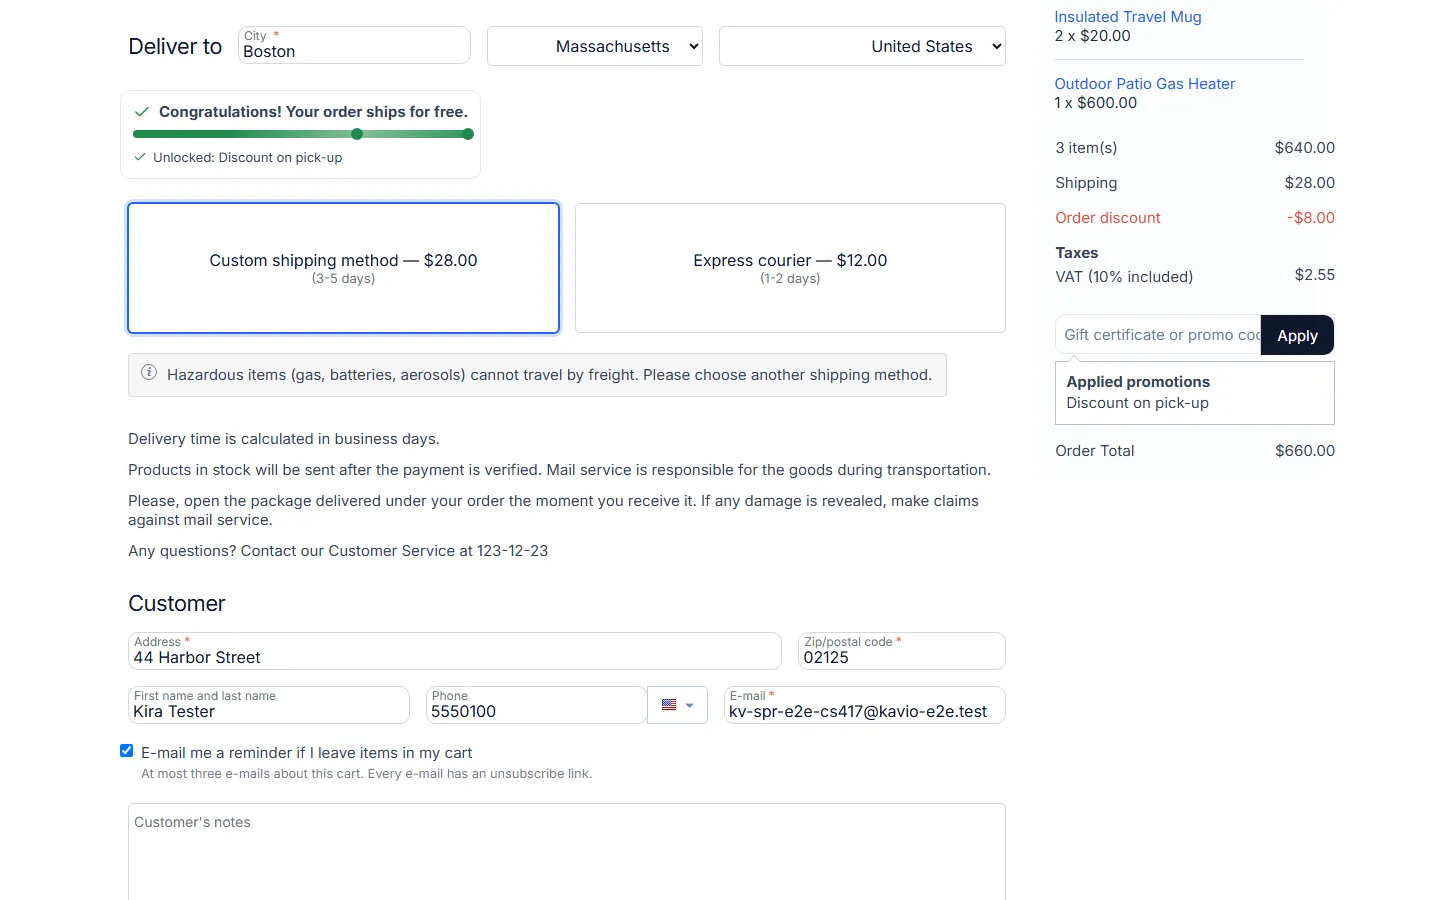This screenshot has width=1440, height=900.
Task: Click the 1 x $600.00 quantity line
Action: (1095, 103)
